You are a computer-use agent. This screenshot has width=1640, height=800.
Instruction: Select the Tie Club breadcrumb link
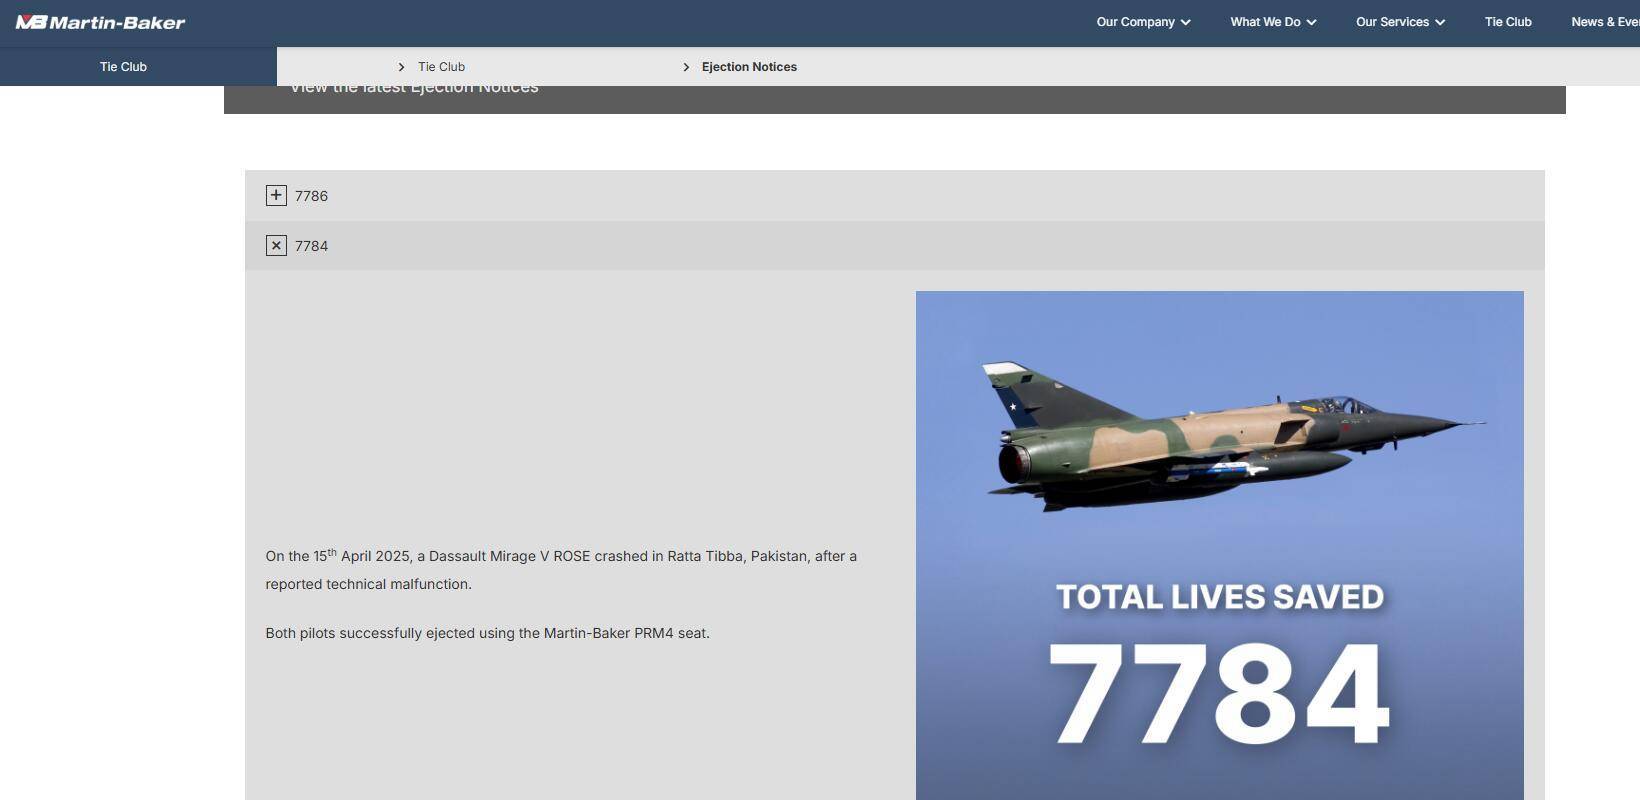(x=441, y=67)
